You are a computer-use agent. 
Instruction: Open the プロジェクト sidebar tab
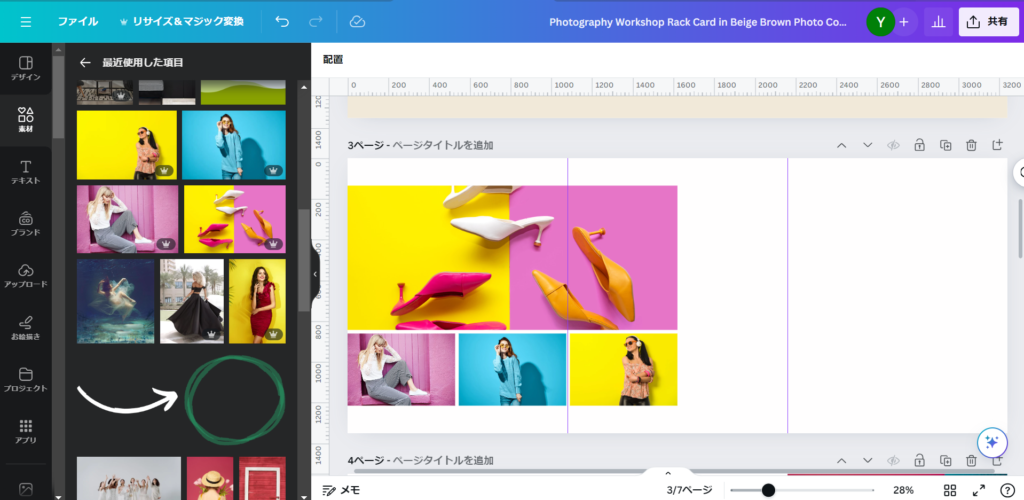[x=25, y=380]
